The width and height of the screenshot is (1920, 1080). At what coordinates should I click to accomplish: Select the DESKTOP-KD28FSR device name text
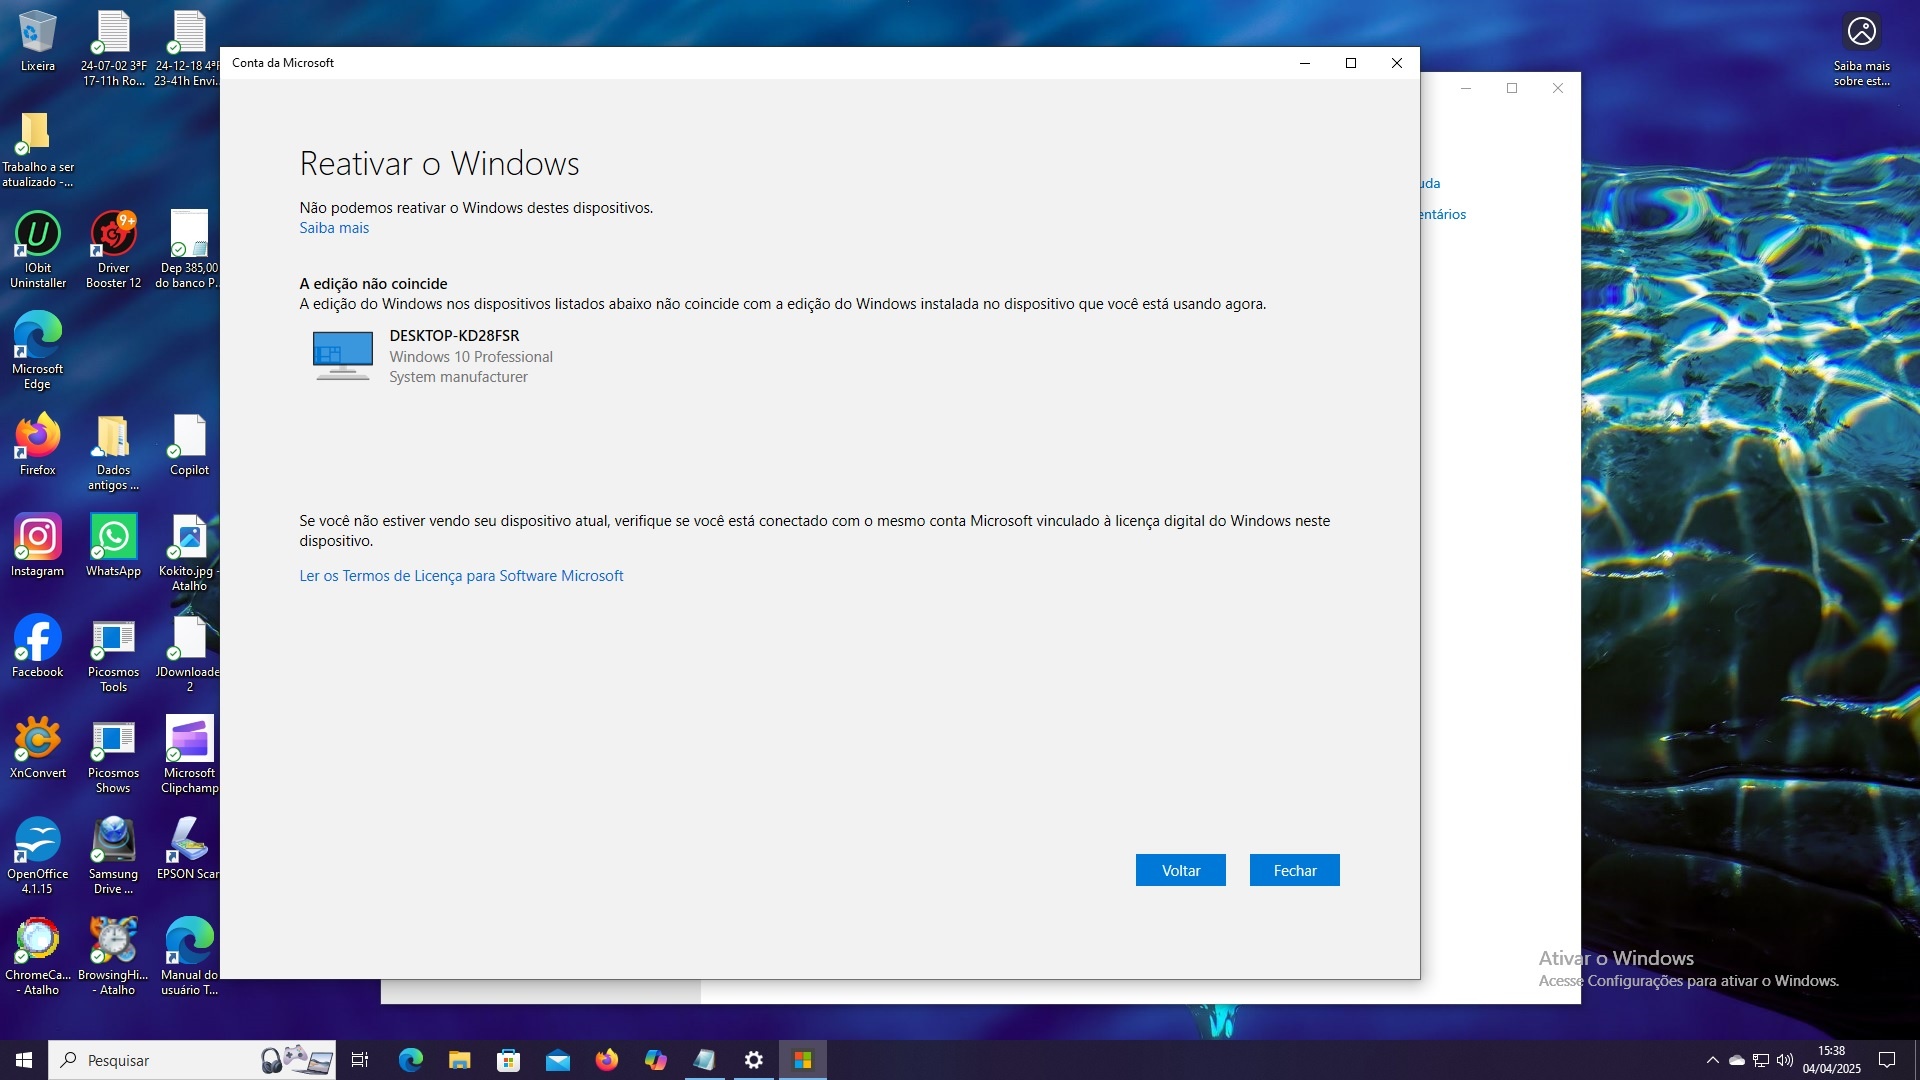coord(454,336)
